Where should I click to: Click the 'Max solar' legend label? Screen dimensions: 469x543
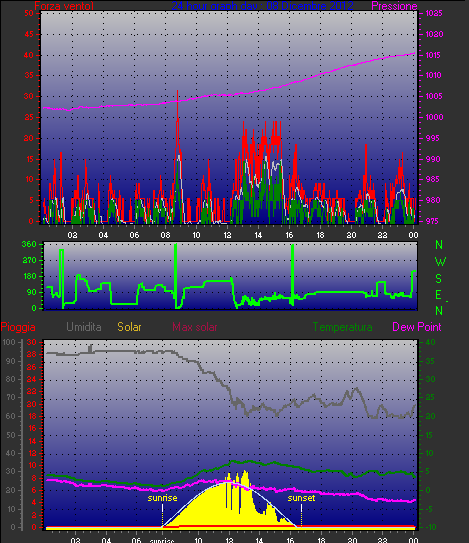195,327
